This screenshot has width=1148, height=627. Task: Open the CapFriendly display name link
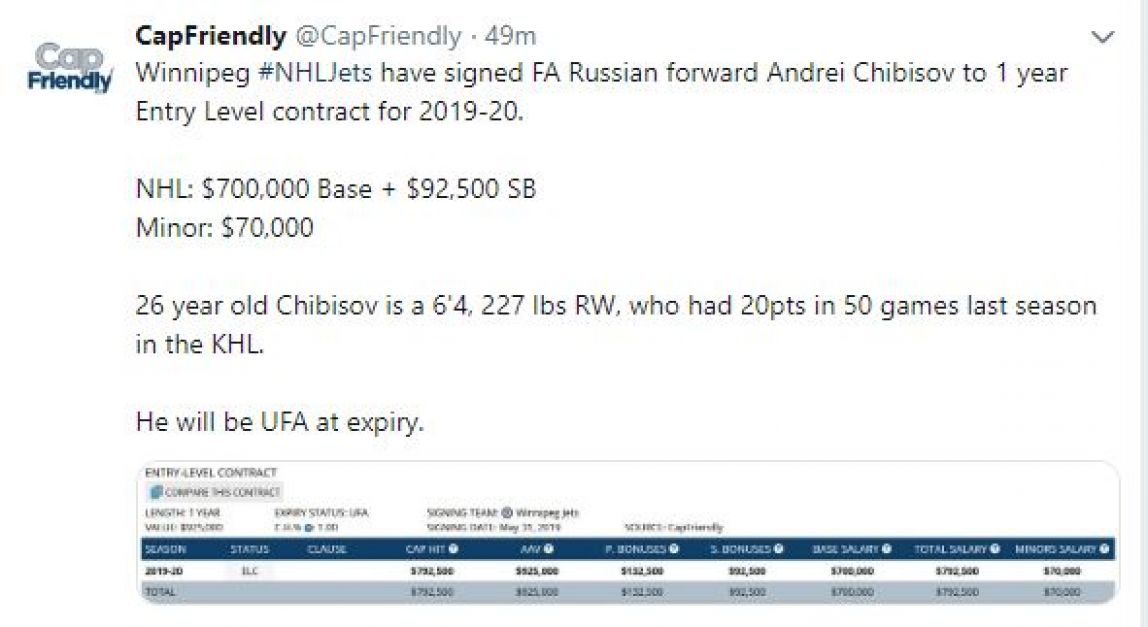(x=211, y=35)
